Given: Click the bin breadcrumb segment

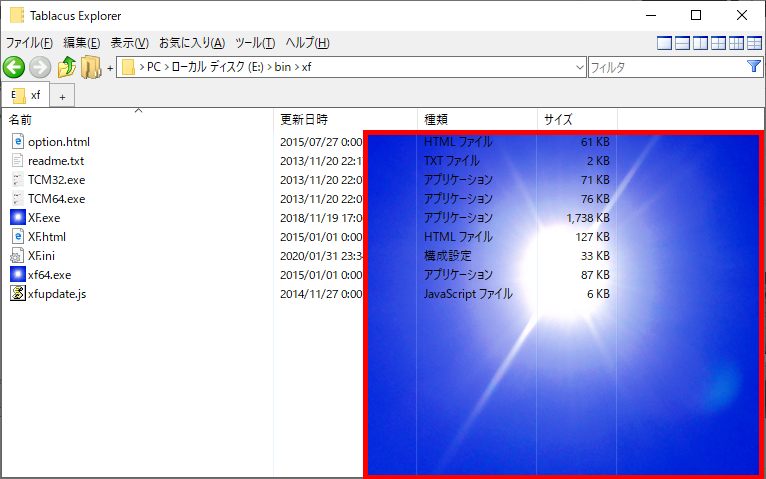Looking at the screenshot, I should click(x=283, y=67).
